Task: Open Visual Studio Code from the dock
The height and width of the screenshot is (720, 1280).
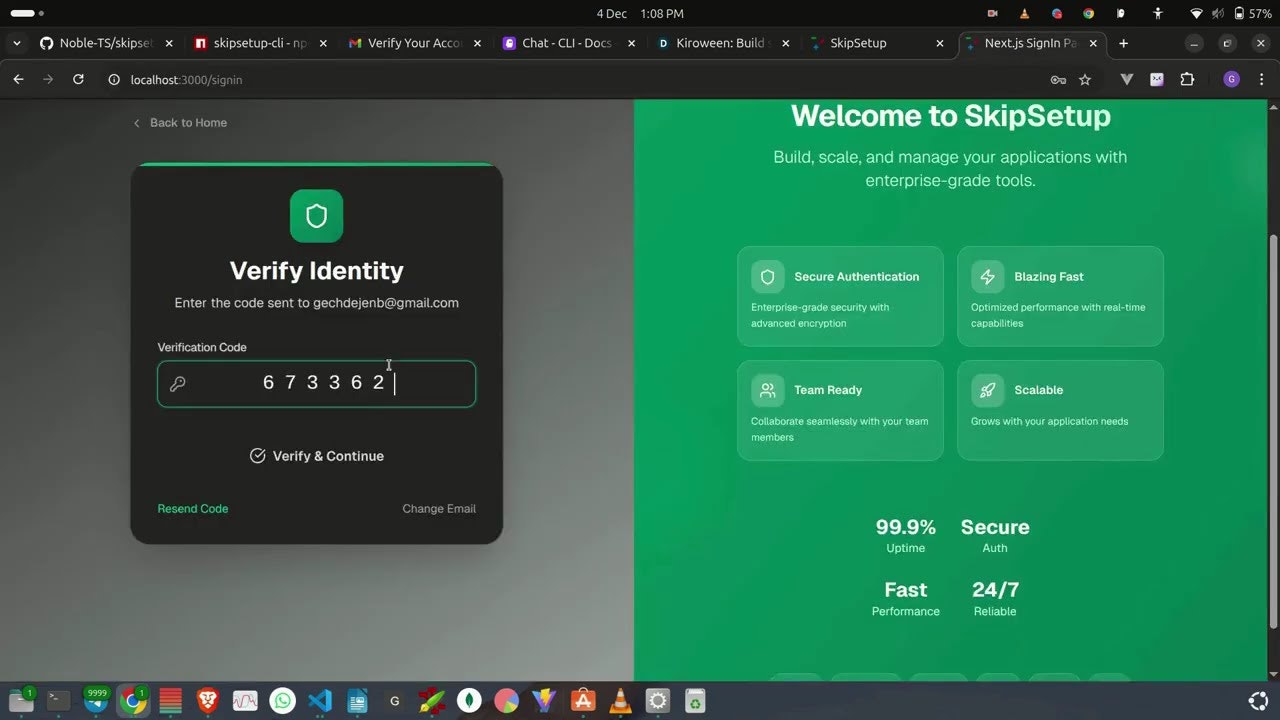Action: click(x=320, y=701)
